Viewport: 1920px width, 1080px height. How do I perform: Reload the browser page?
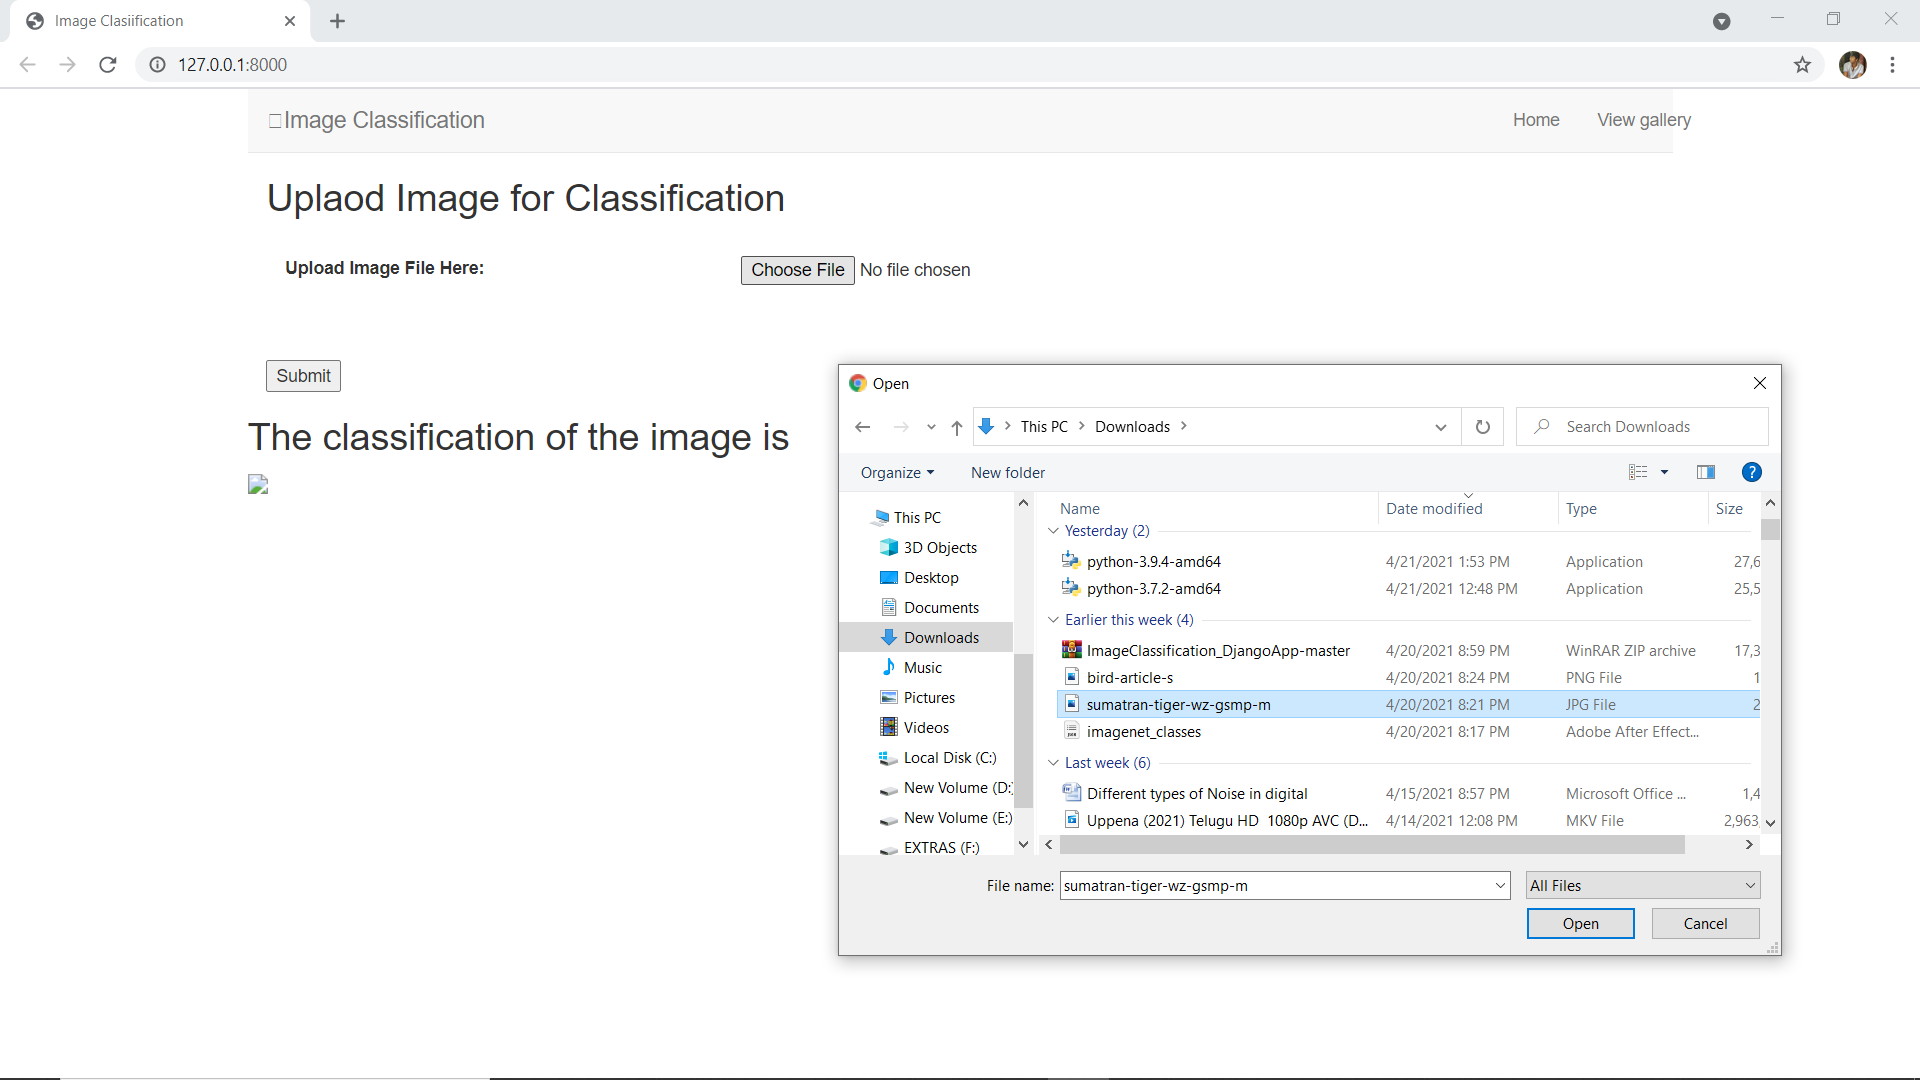[x=108, y=65]
